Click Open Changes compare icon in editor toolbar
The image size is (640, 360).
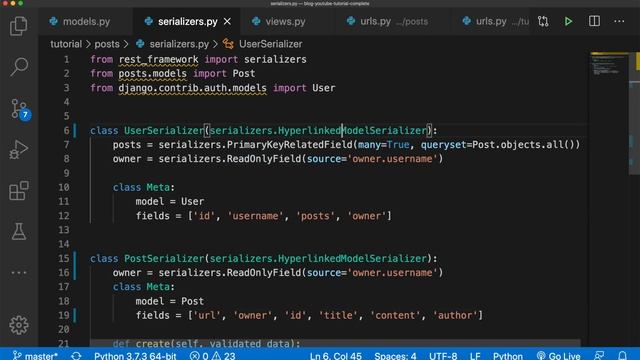(543, 21)
